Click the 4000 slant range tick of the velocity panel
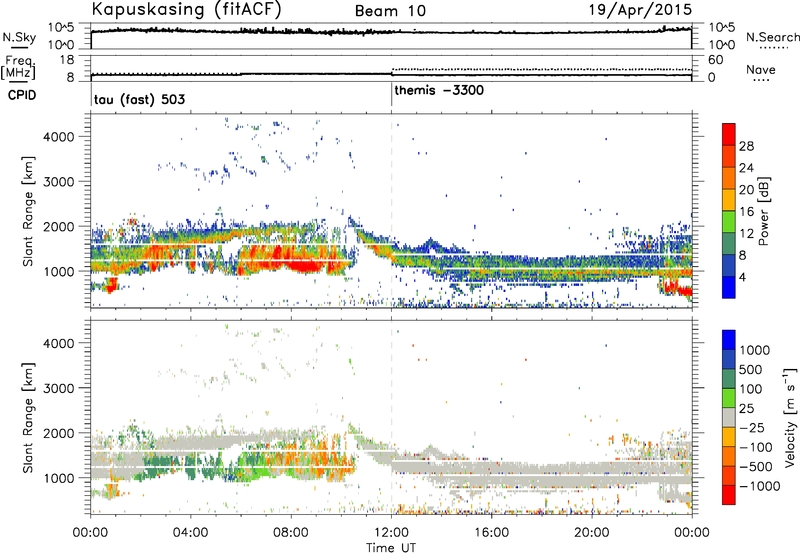The width and height of the screenshot is (800, 554). pos(58,343)
